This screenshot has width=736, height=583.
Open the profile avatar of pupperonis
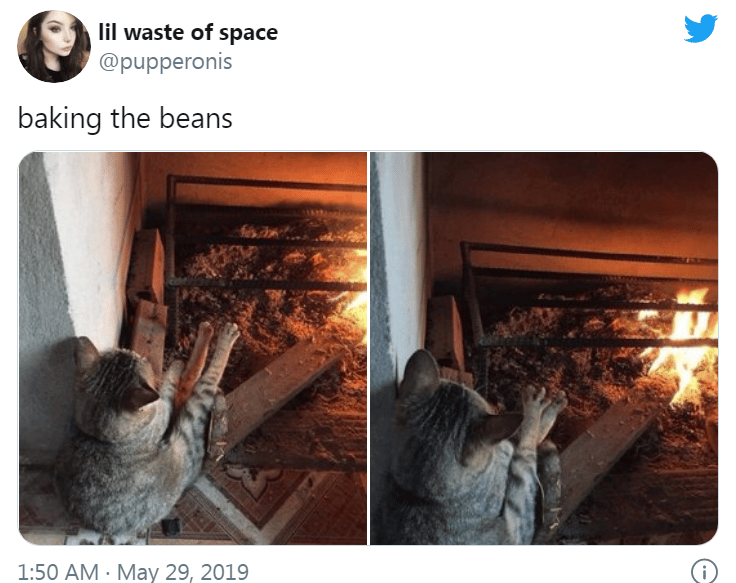point(54,46)
